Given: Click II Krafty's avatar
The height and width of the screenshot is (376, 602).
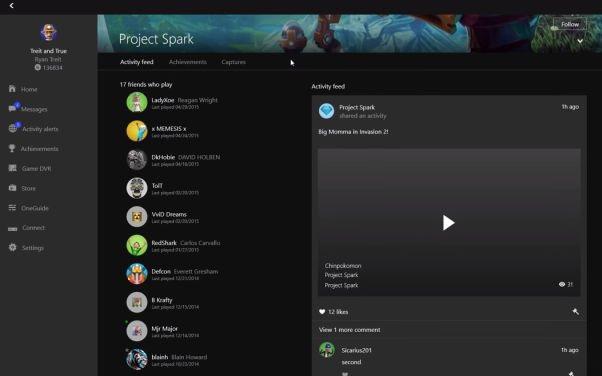Looking at the screenshot, I should [137, 302].
